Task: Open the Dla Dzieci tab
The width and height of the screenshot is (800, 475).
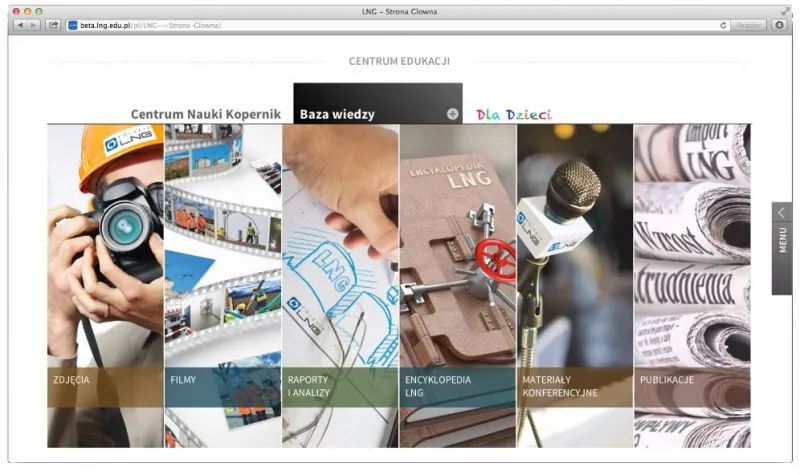Action: point(513,114)
